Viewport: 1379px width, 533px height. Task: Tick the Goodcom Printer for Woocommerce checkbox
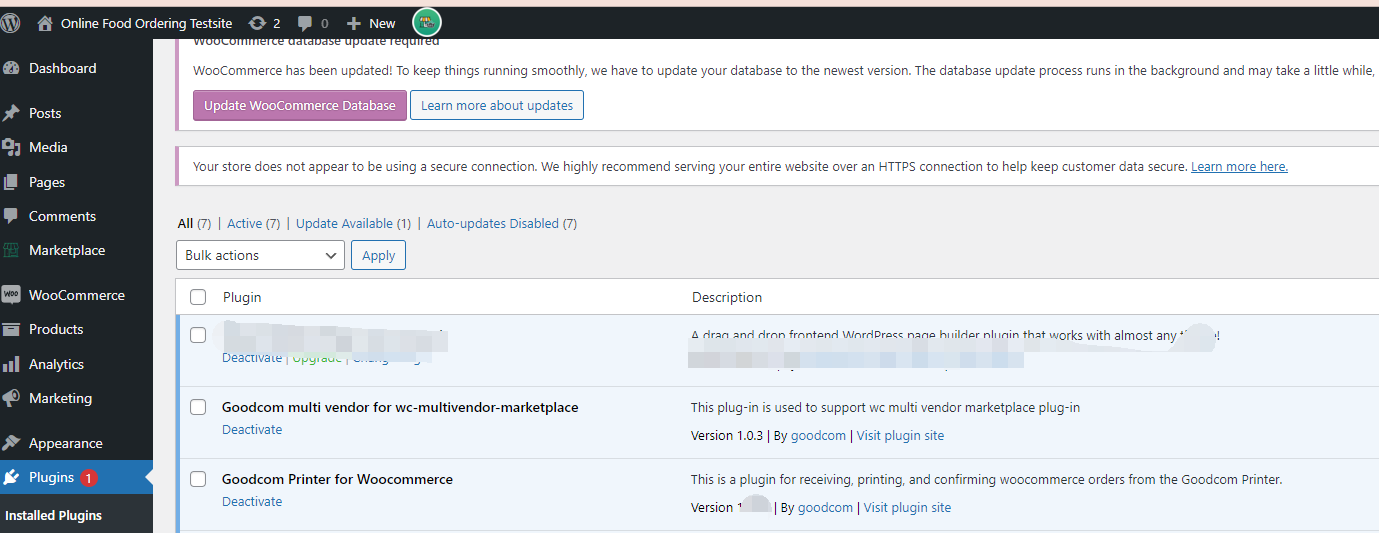[198, 479]
